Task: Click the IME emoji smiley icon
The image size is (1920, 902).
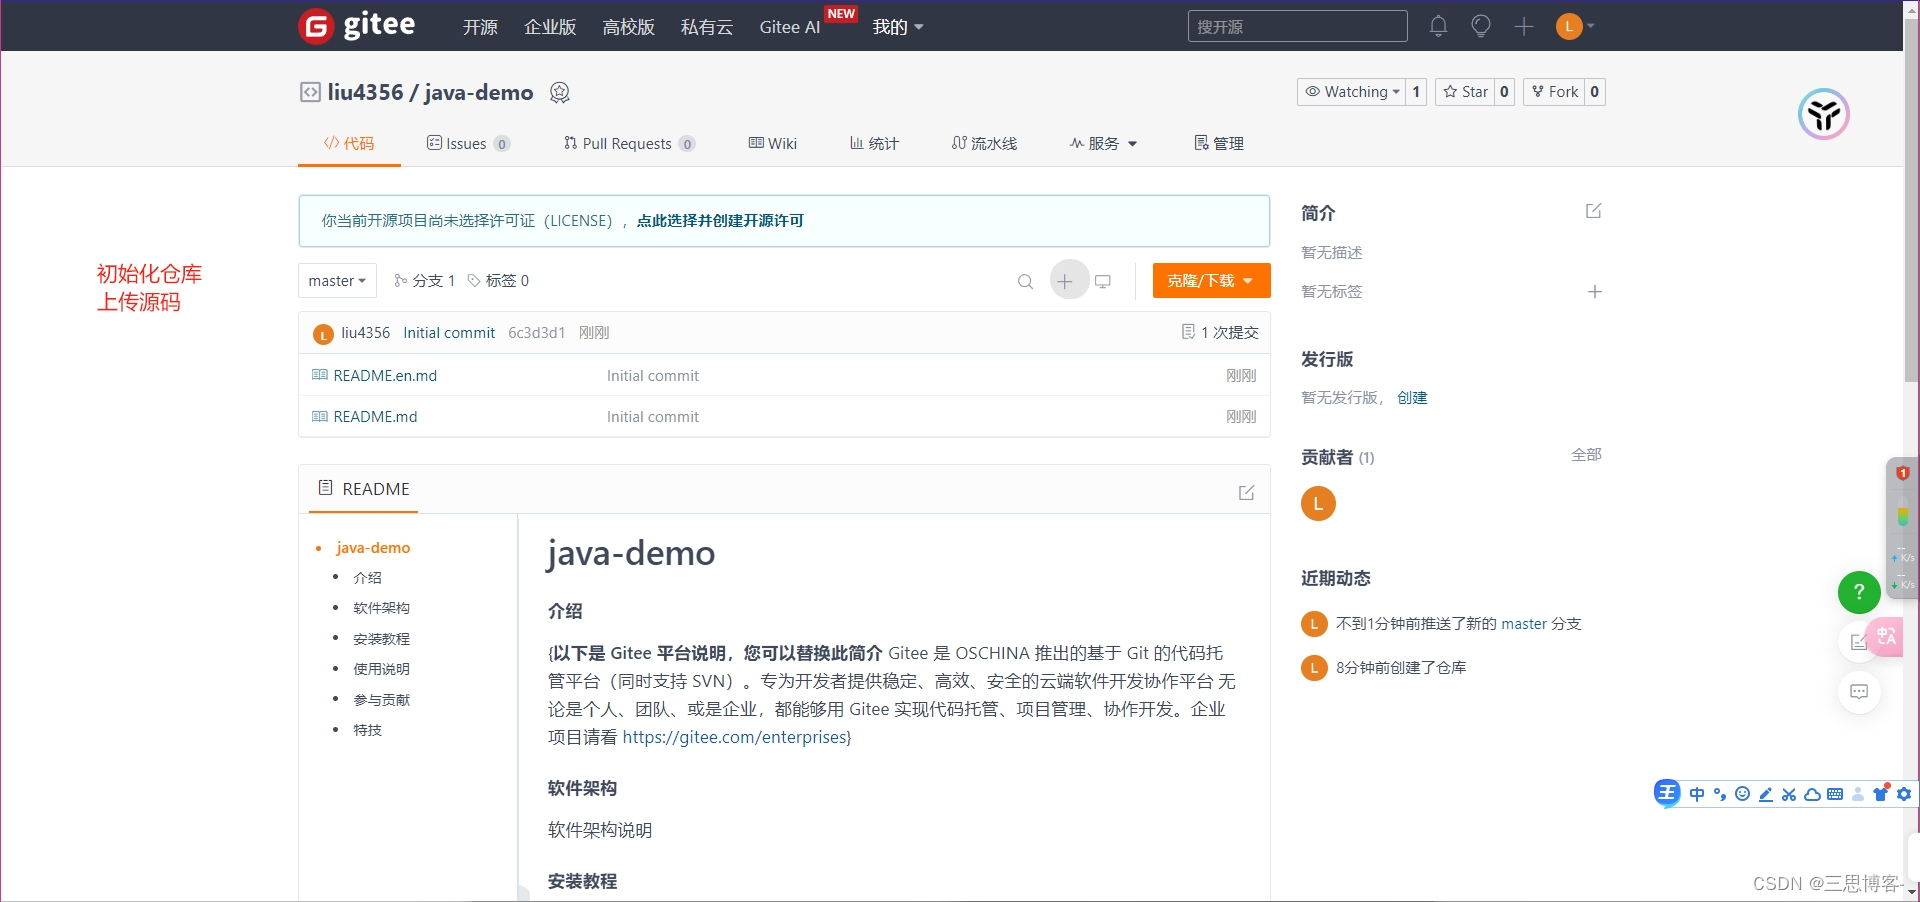Action: [x=1742, y=794]
